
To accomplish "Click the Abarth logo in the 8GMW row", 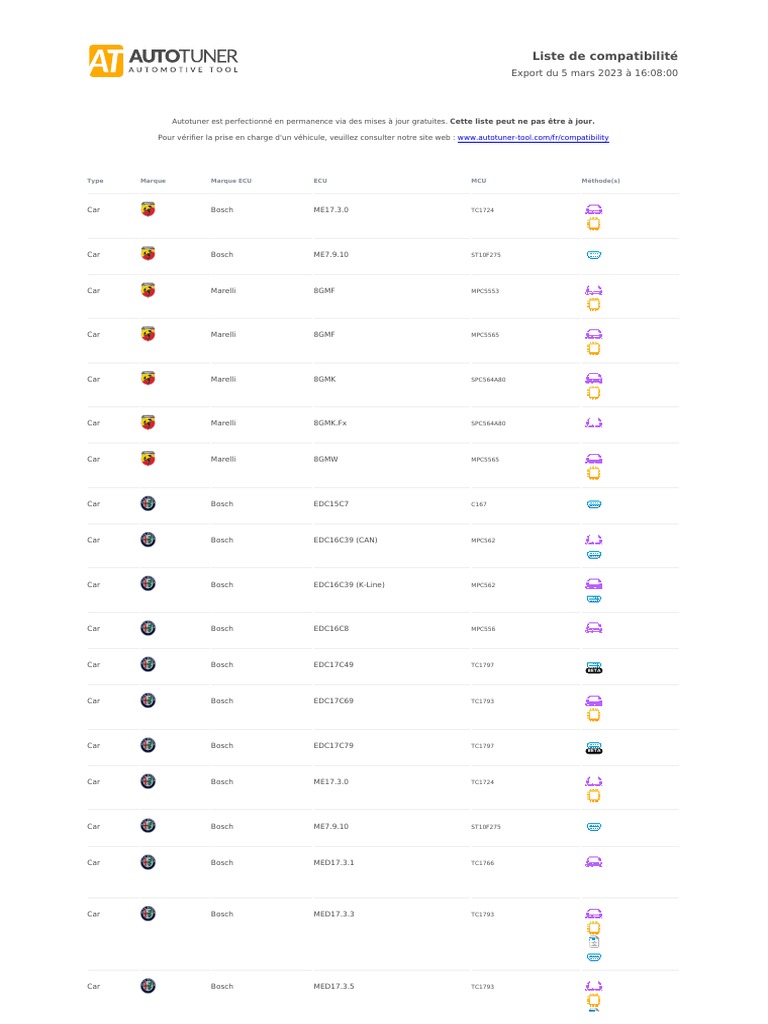I will point(148,458).
